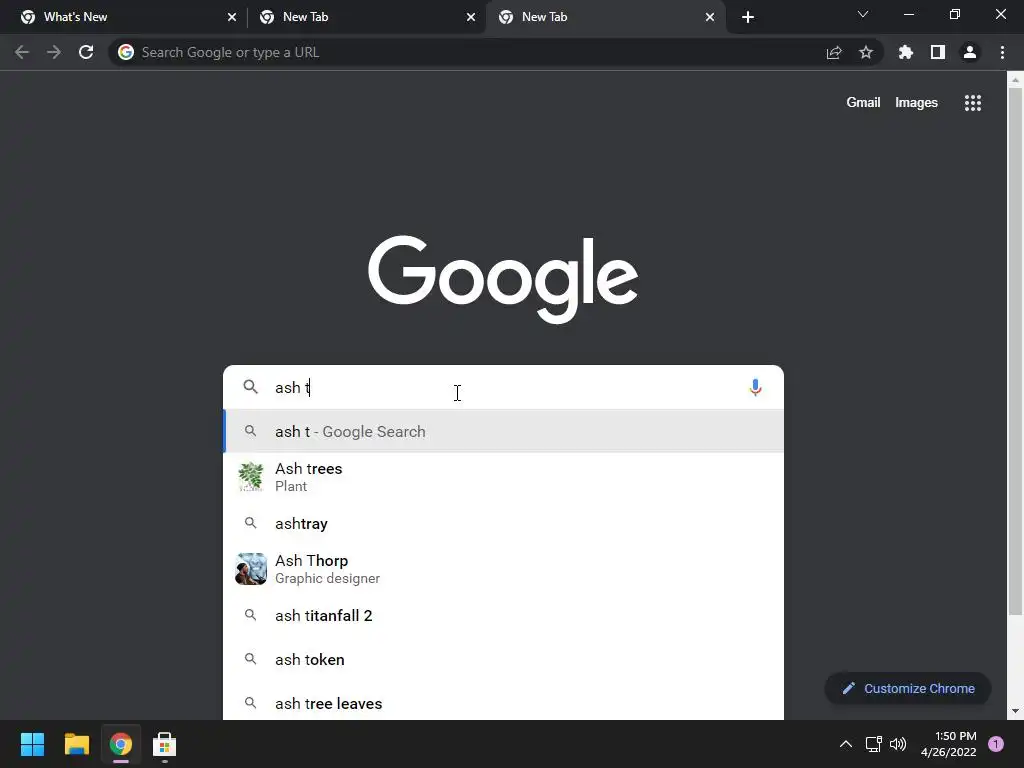Select the ash token suggestion
This screenshot has width=1024, height=768.
click(504, 660)
